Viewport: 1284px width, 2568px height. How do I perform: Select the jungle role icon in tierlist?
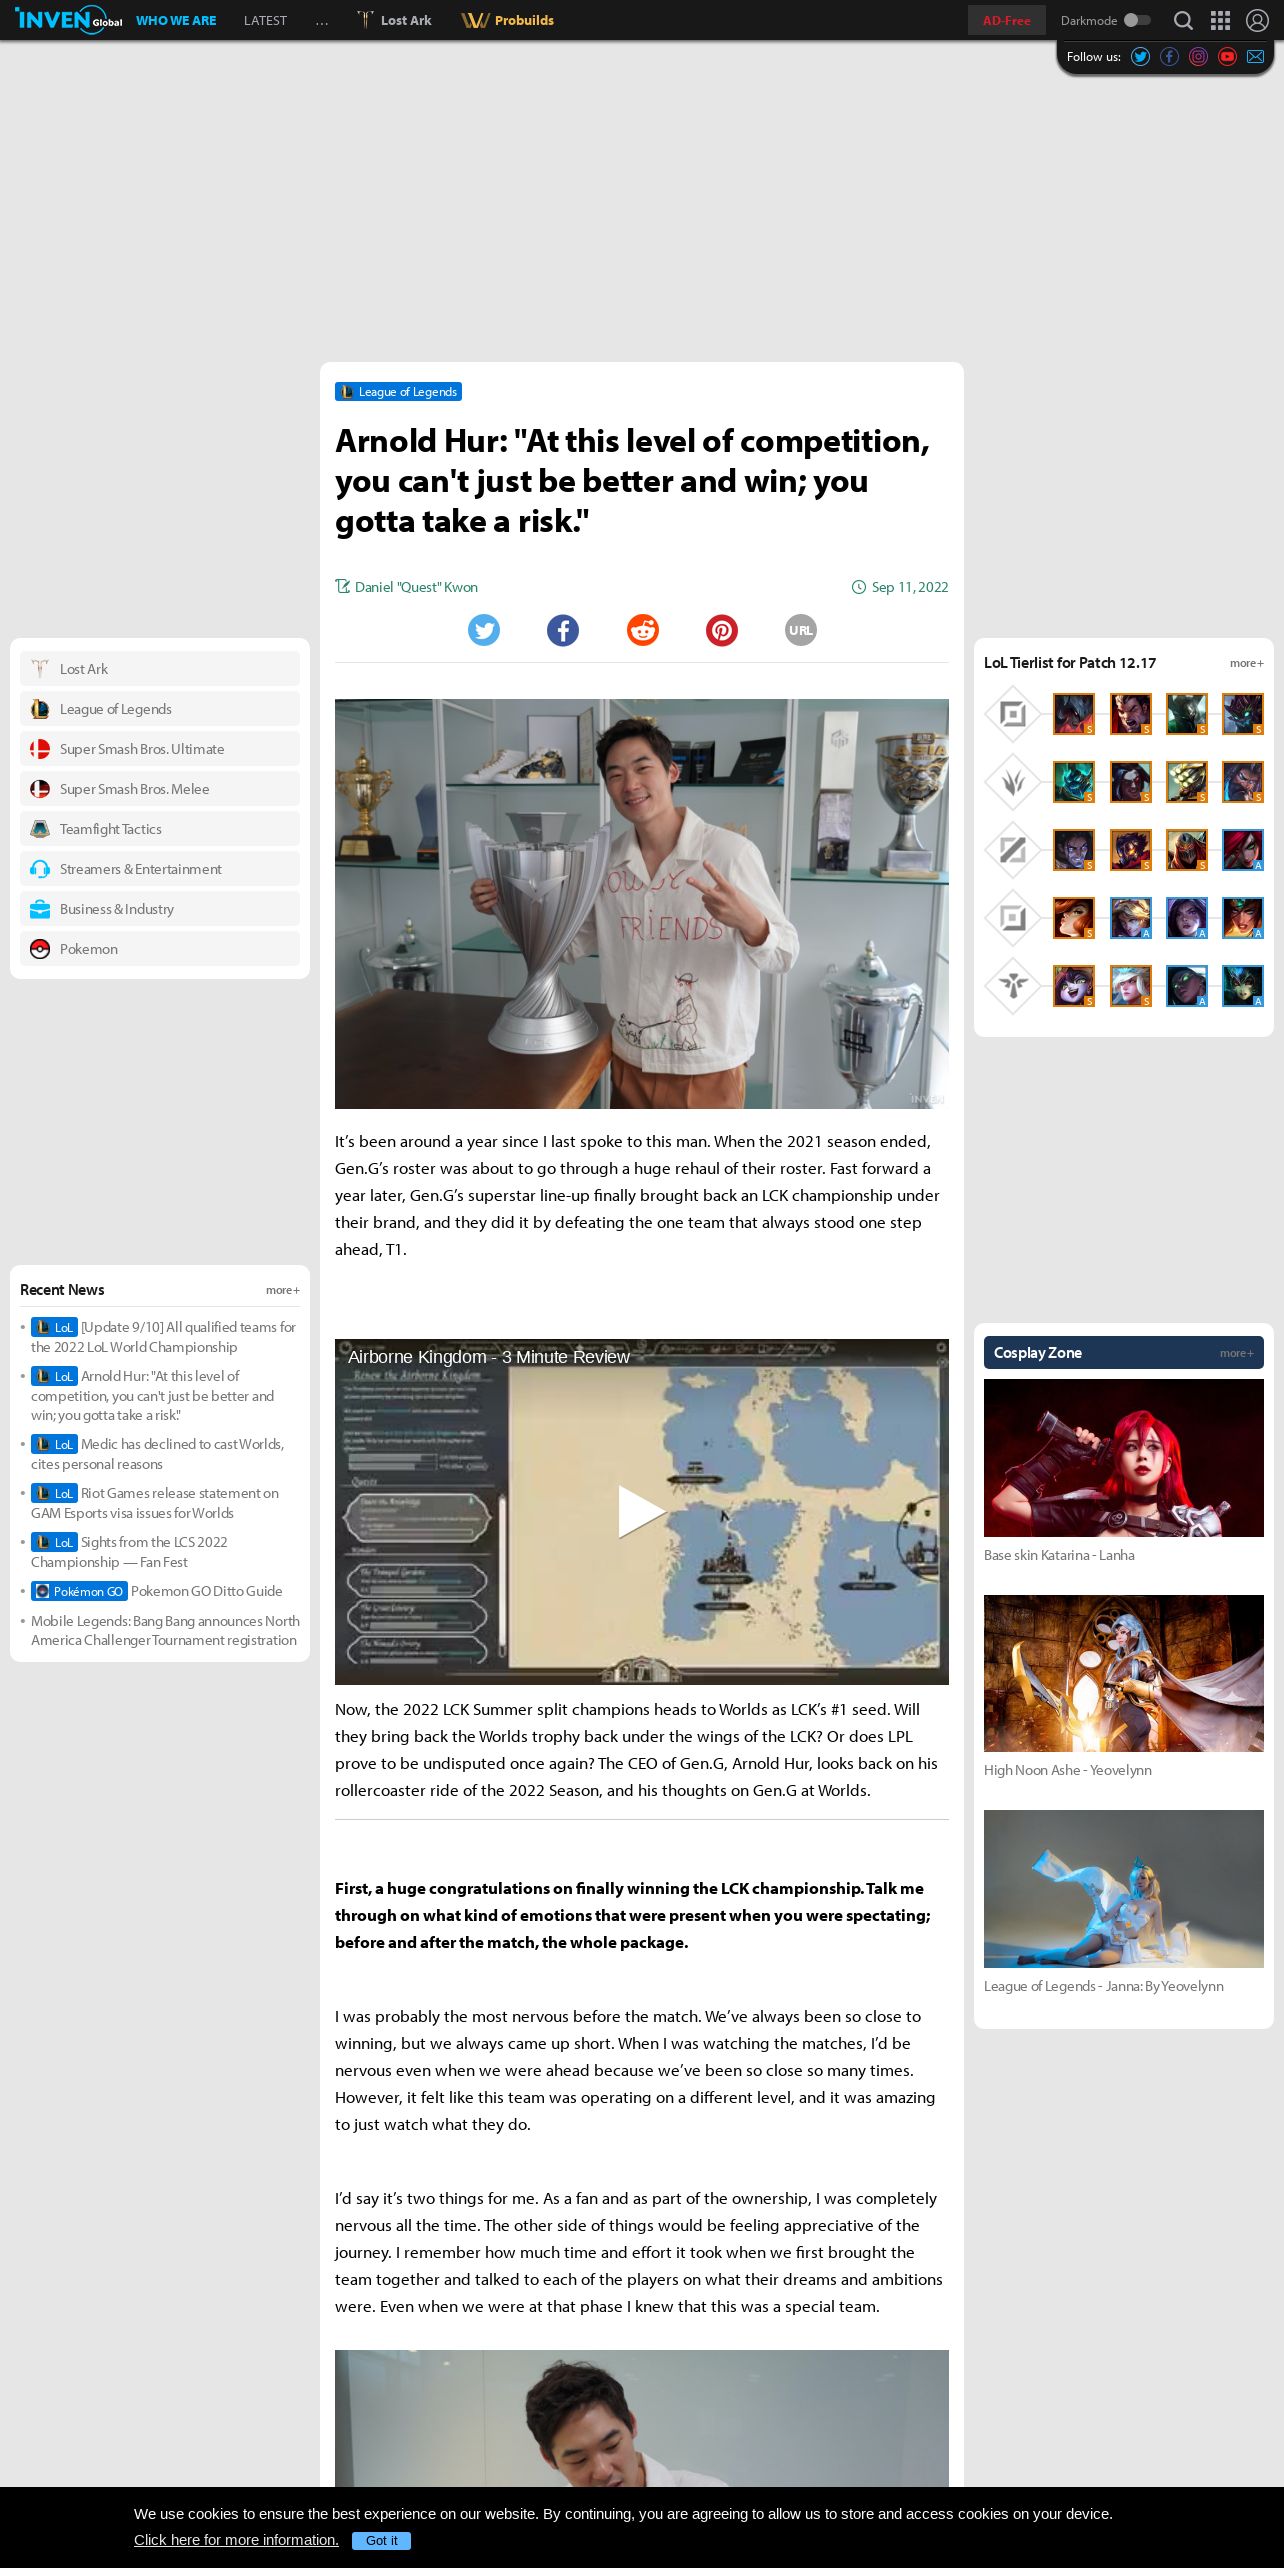(x=1013, y=782)
